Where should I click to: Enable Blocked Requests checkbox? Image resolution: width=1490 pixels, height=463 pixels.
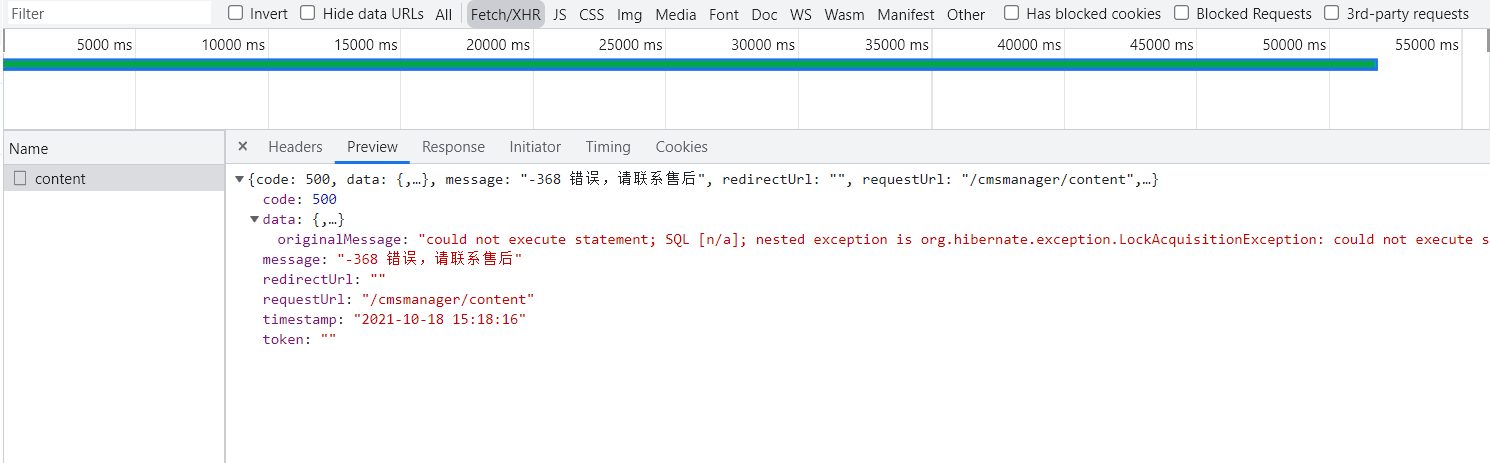point(1182,13)
